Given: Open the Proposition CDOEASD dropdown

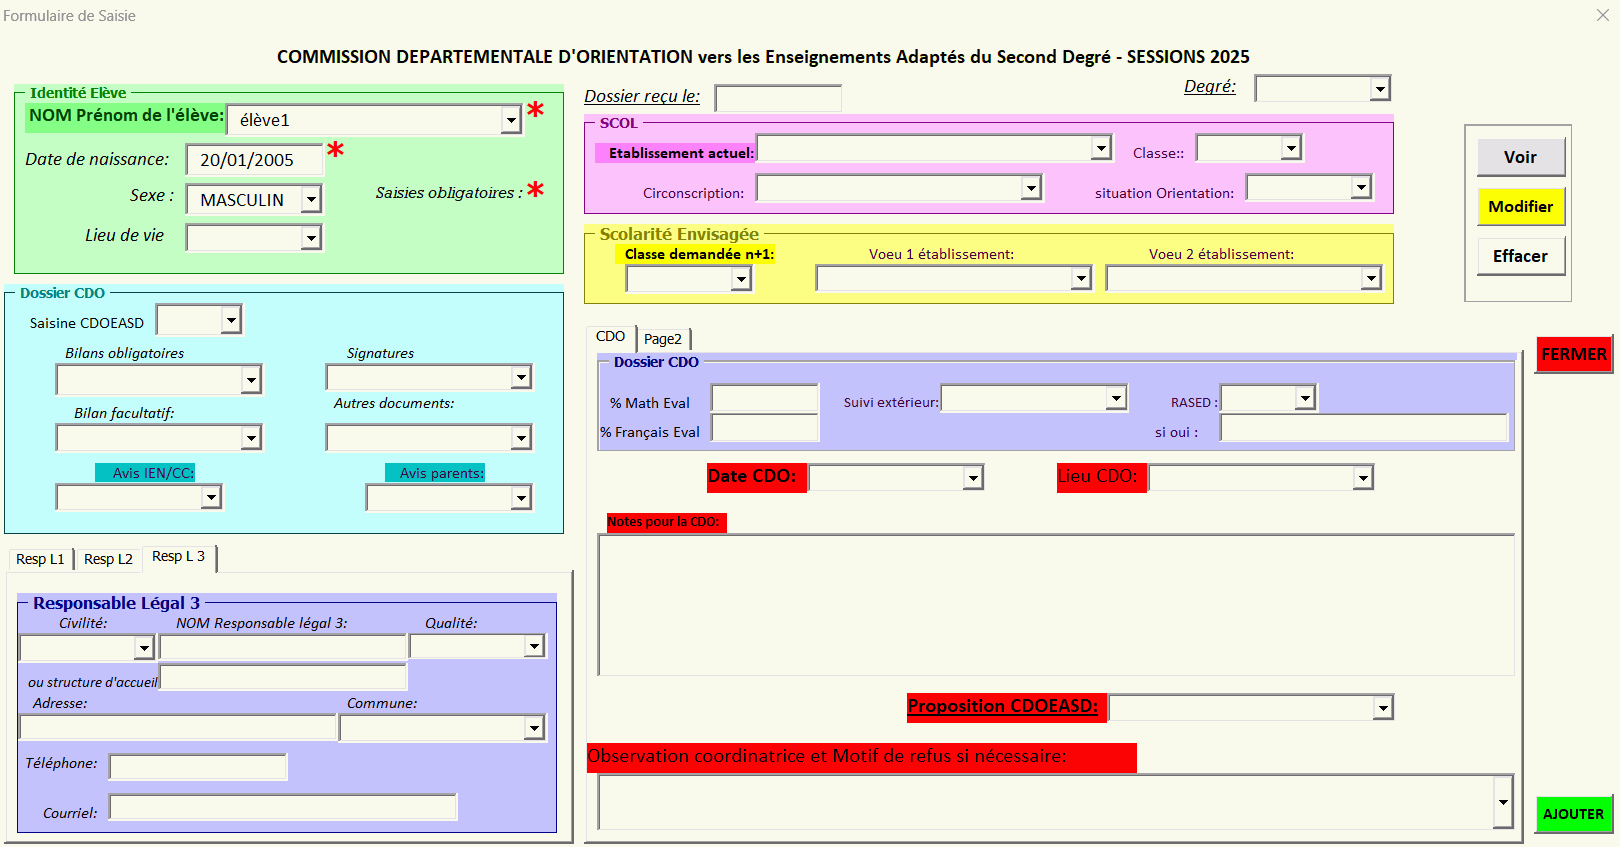Looking at the screenshot, I should (x=1382, y=708).
